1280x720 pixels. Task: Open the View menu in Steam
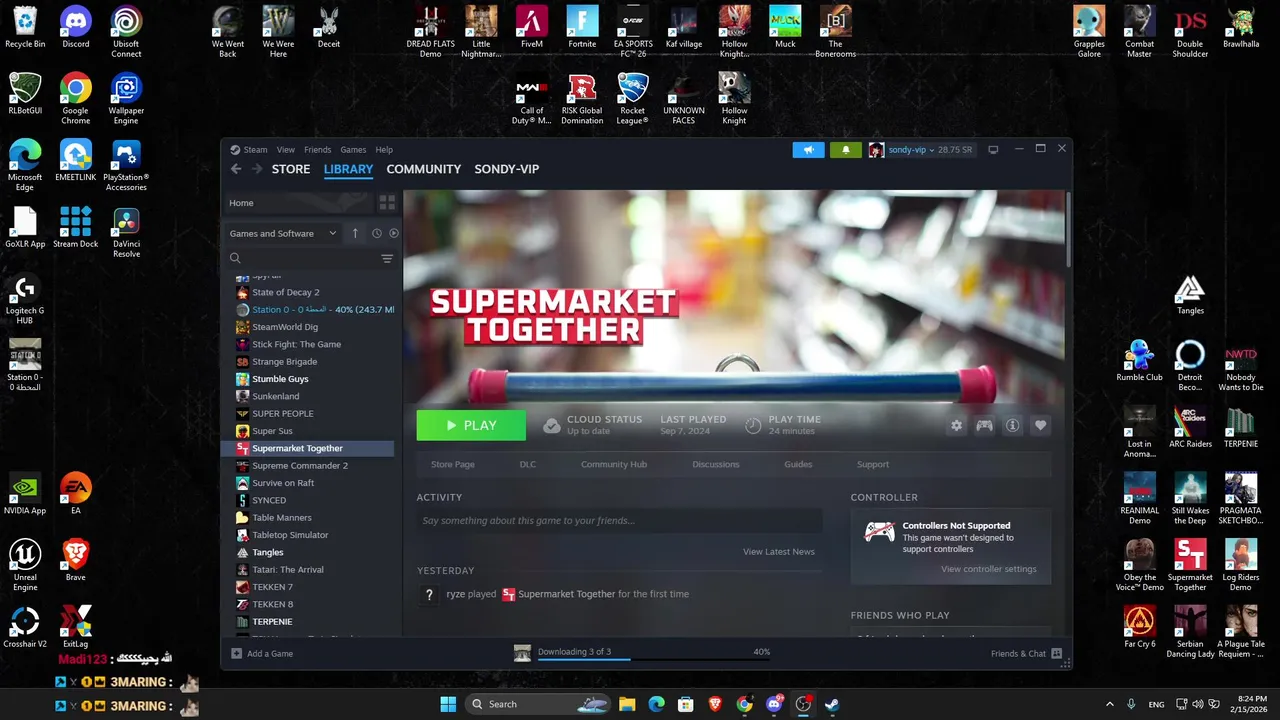click(x=286, y=150)
